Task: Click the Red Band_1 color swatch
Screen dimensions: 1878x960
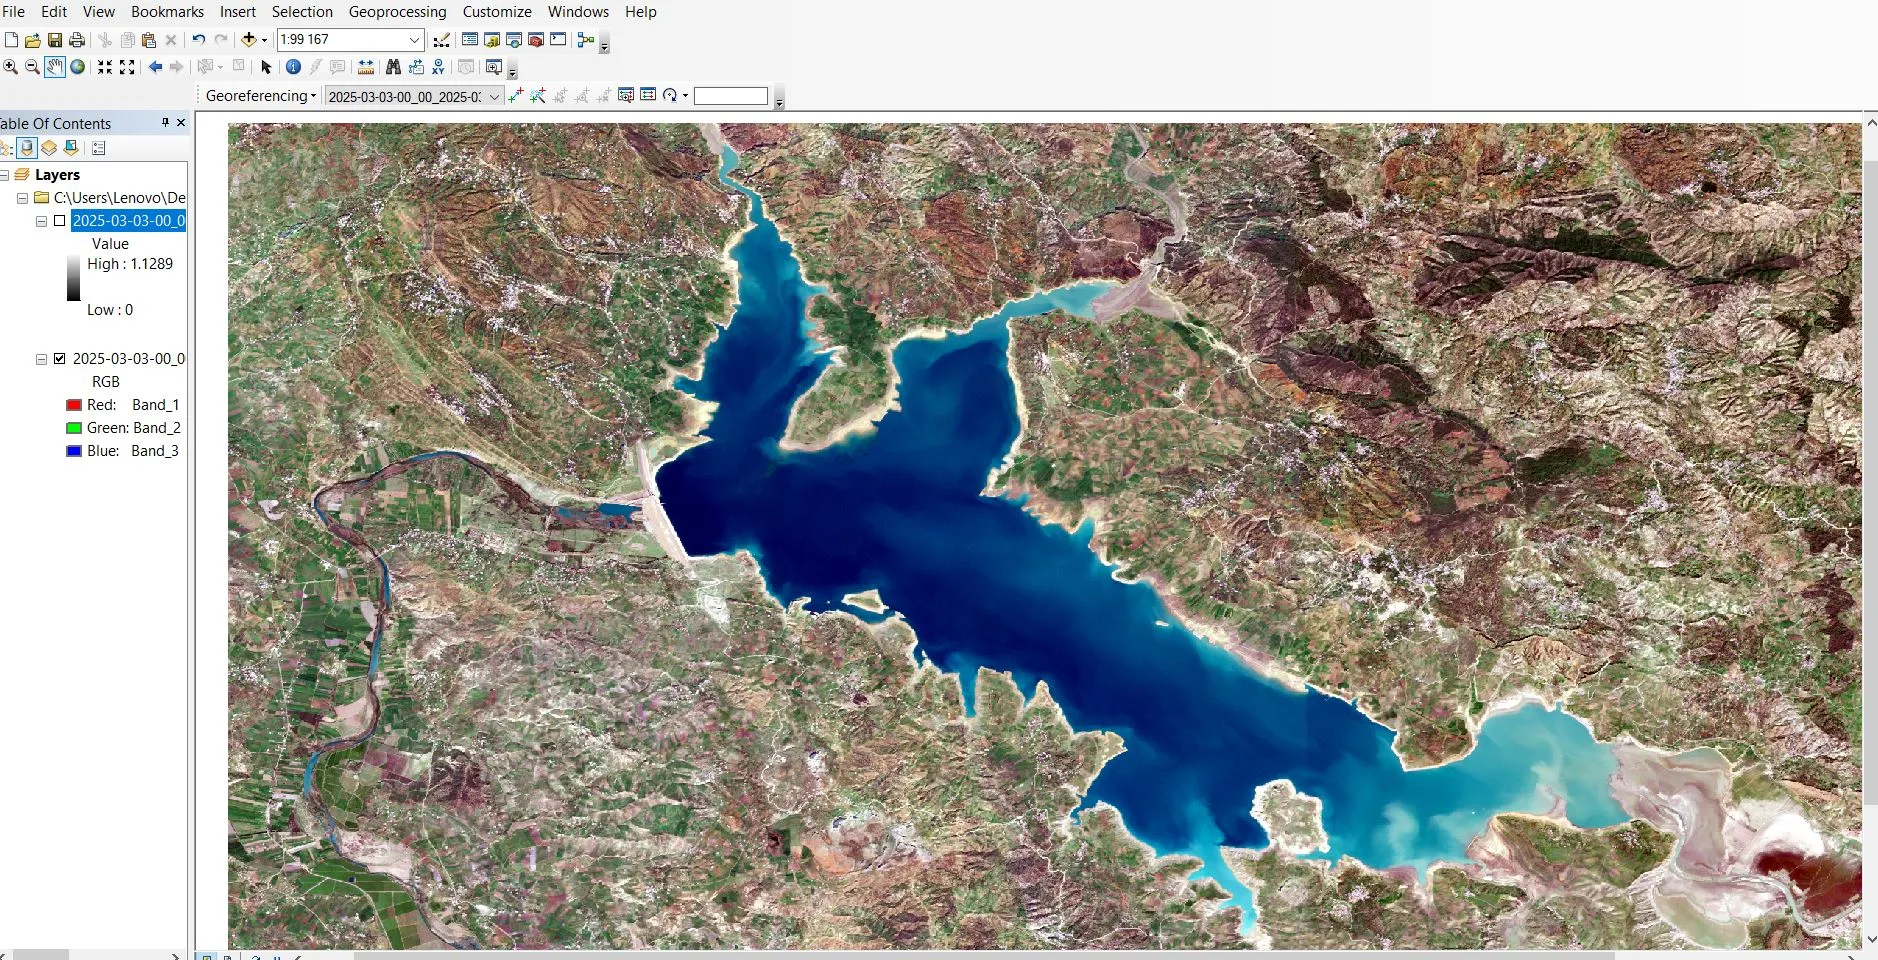Action: [x=72, y=405]
